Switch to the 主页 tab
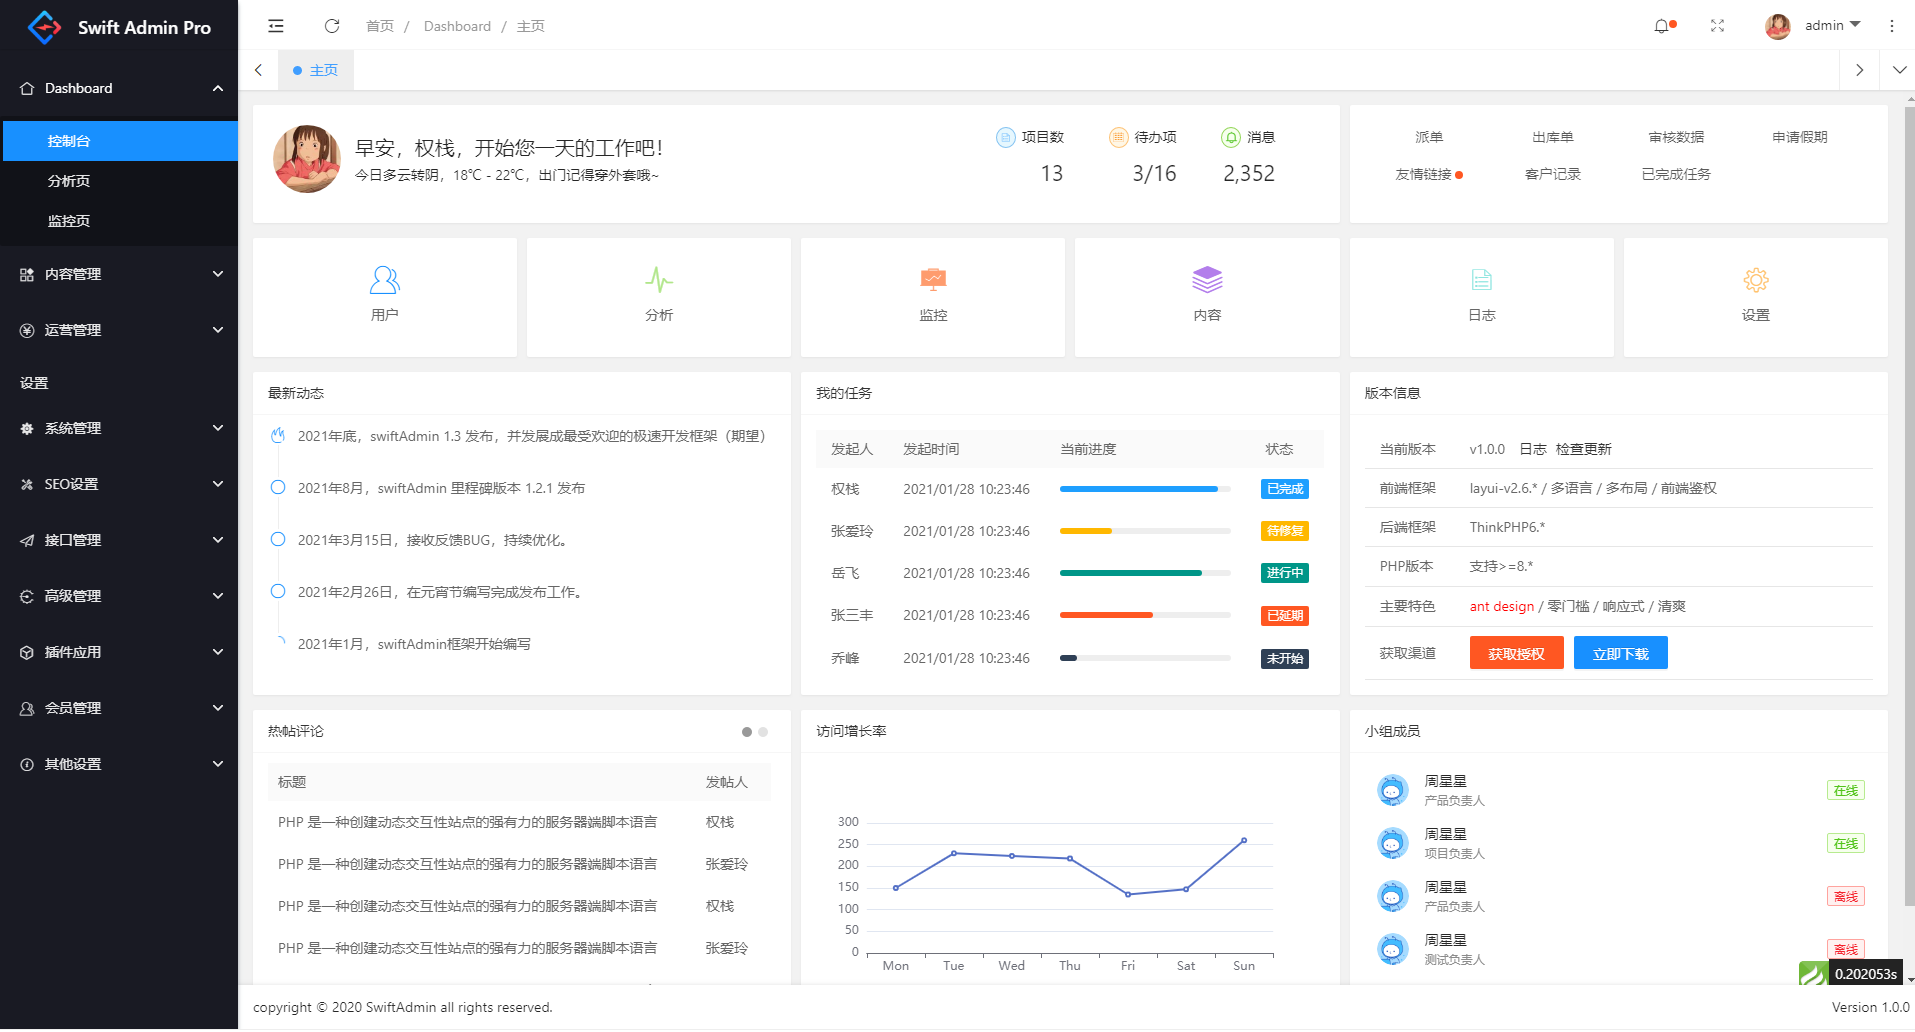 point(316,70)
